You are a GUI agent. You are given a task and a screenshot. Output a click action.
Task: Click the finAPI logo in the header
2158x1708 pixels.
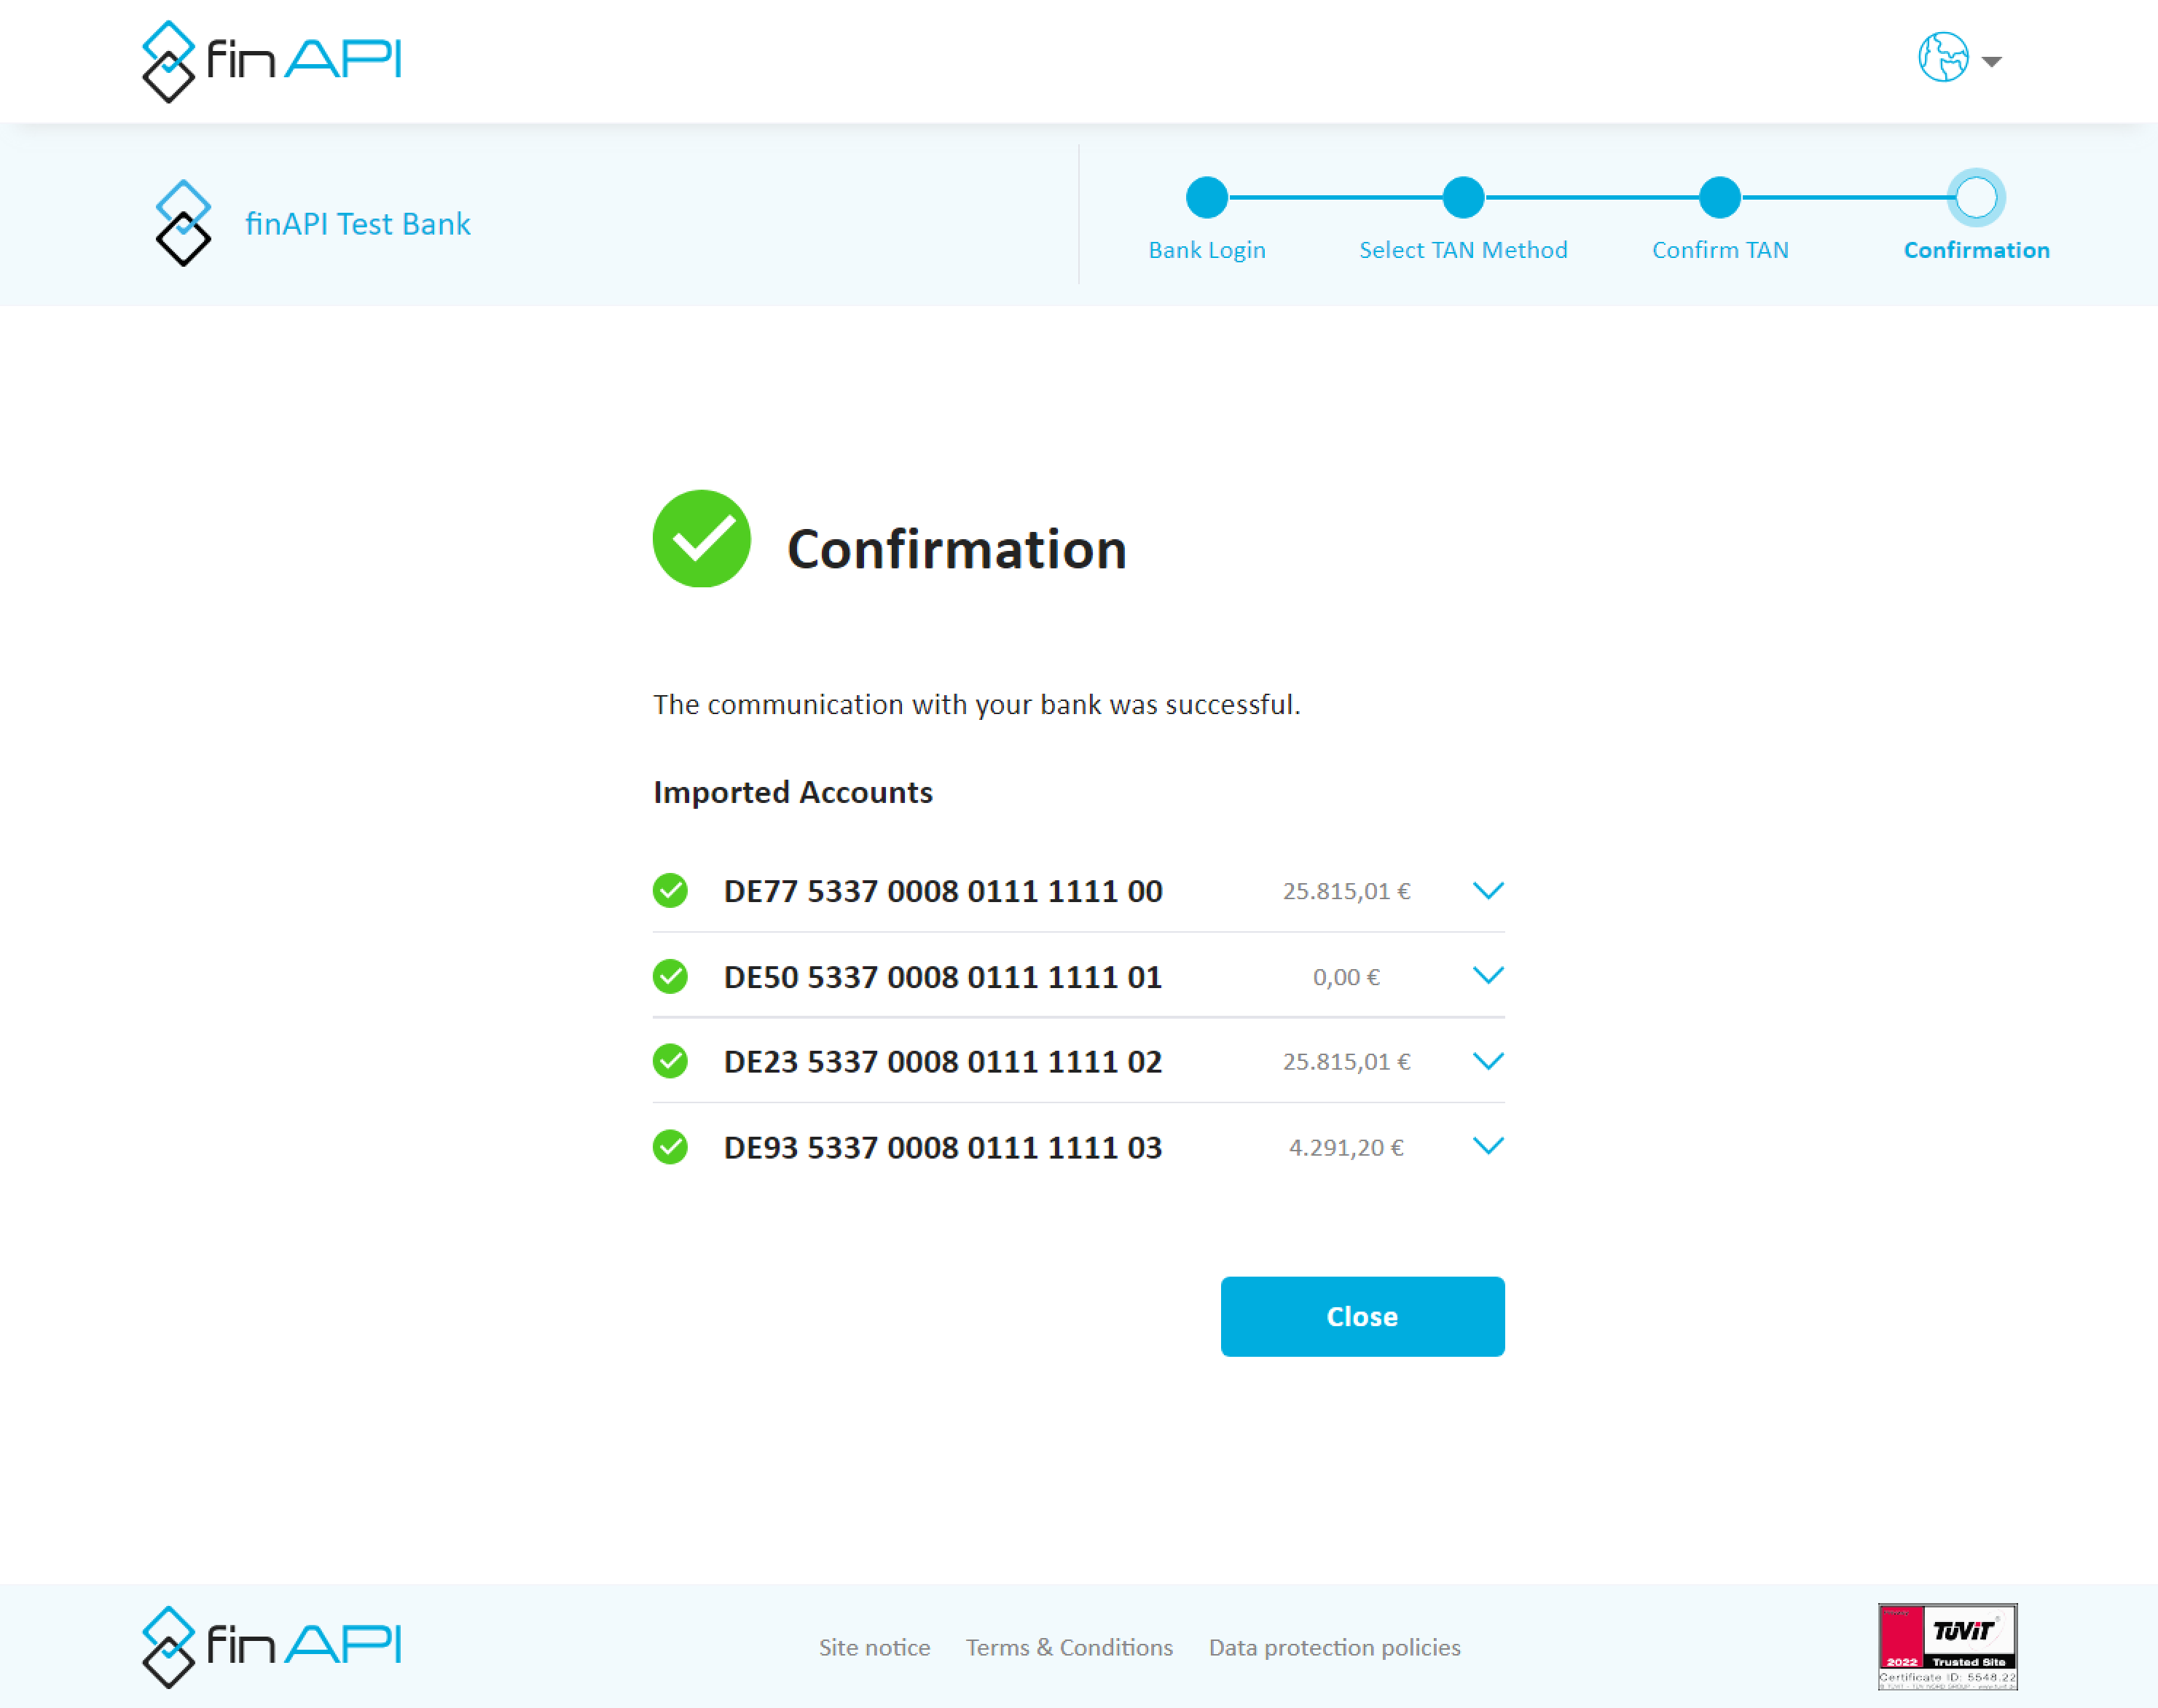(271, 61)
